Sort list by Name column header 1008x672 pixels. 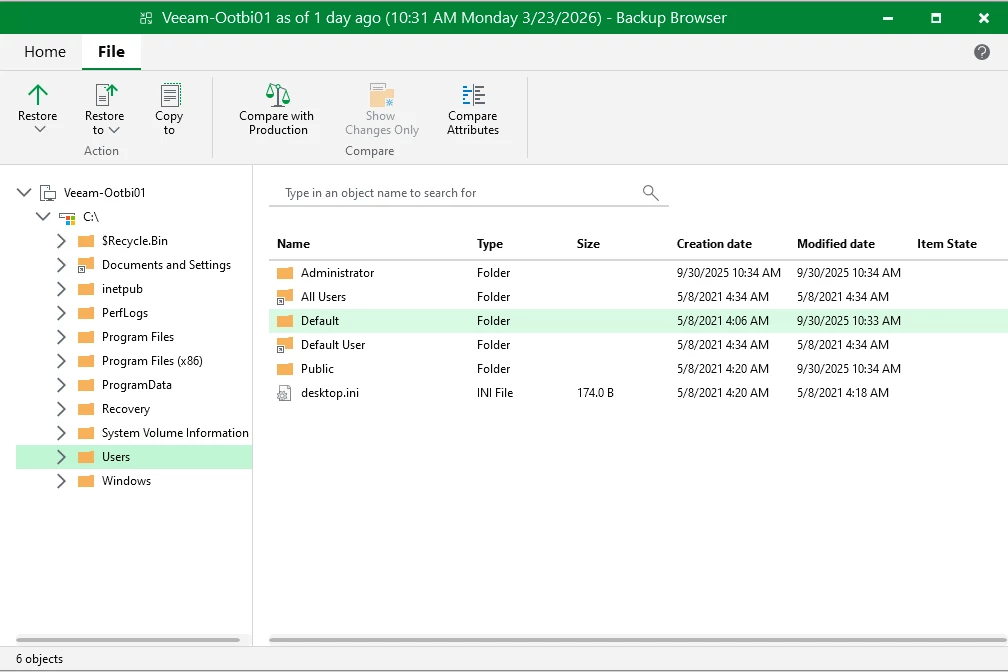(293, 244)
